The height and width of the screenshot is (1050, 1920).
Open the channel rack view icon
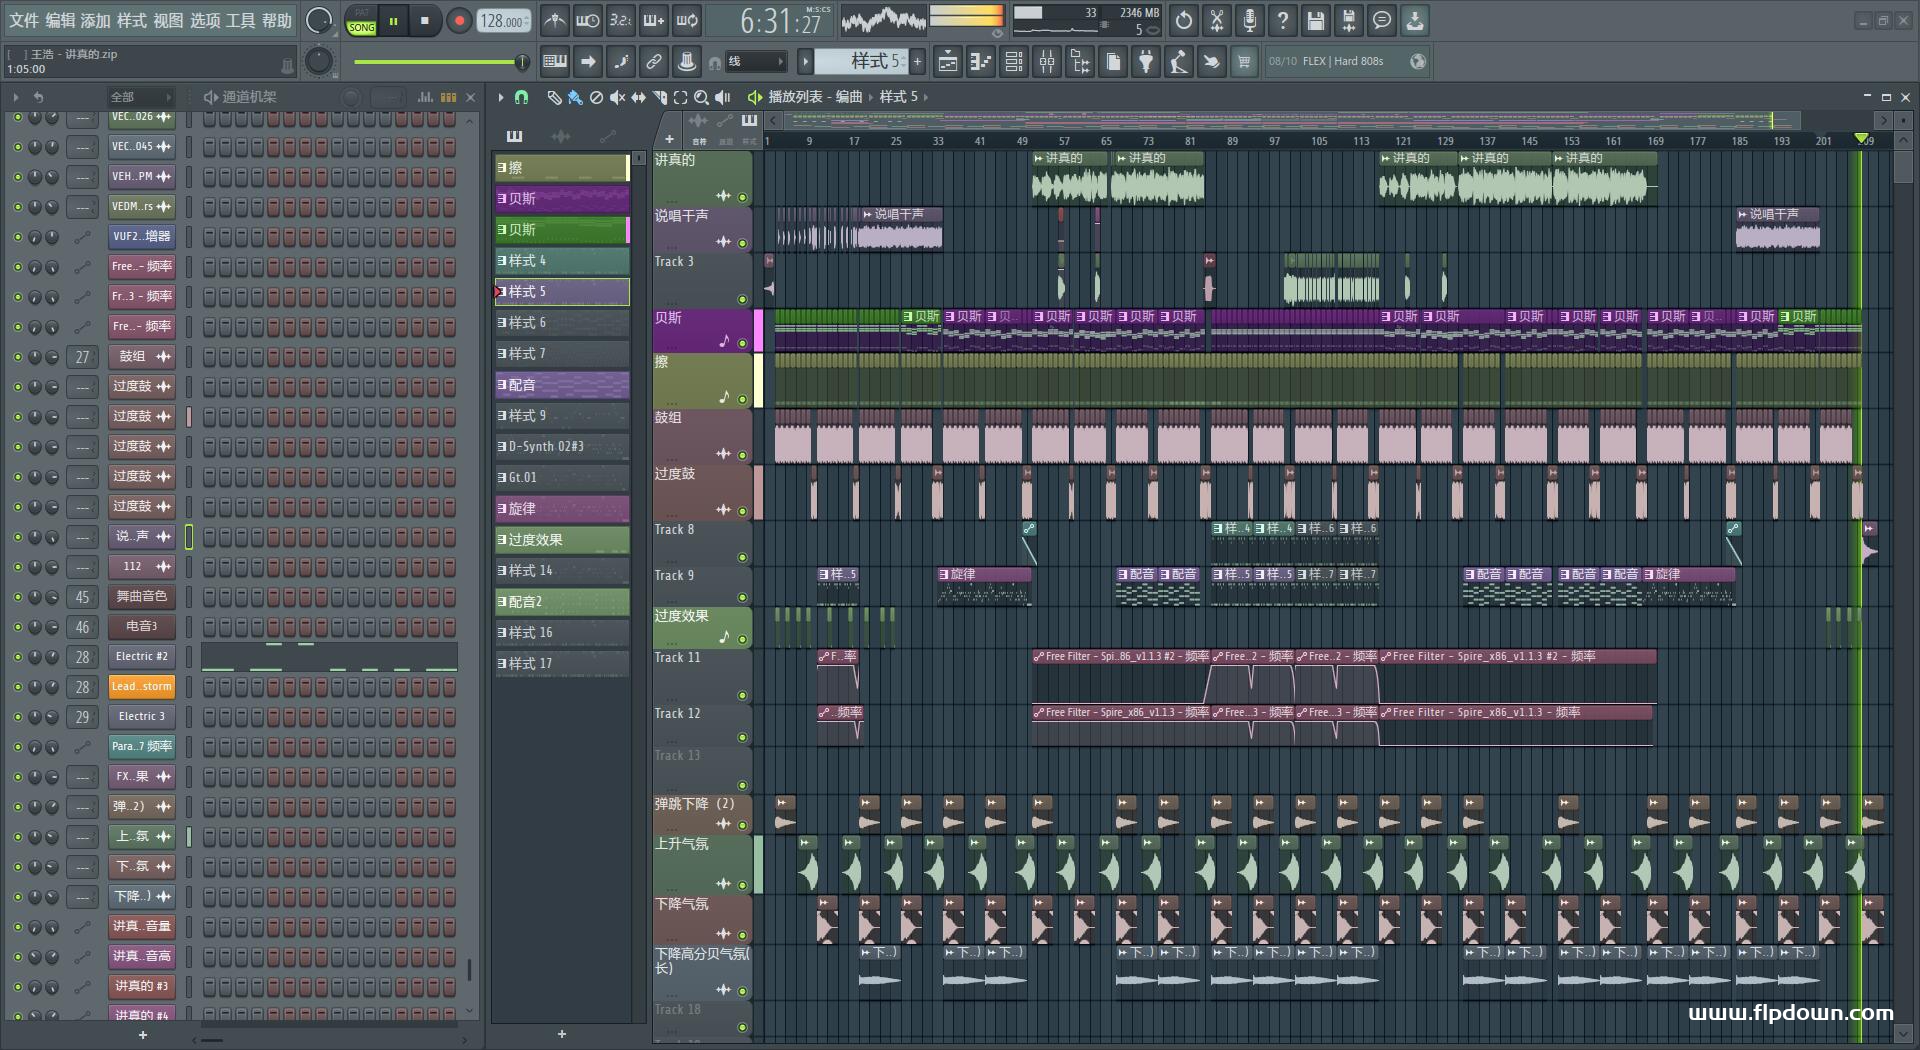click(1014, 62)
